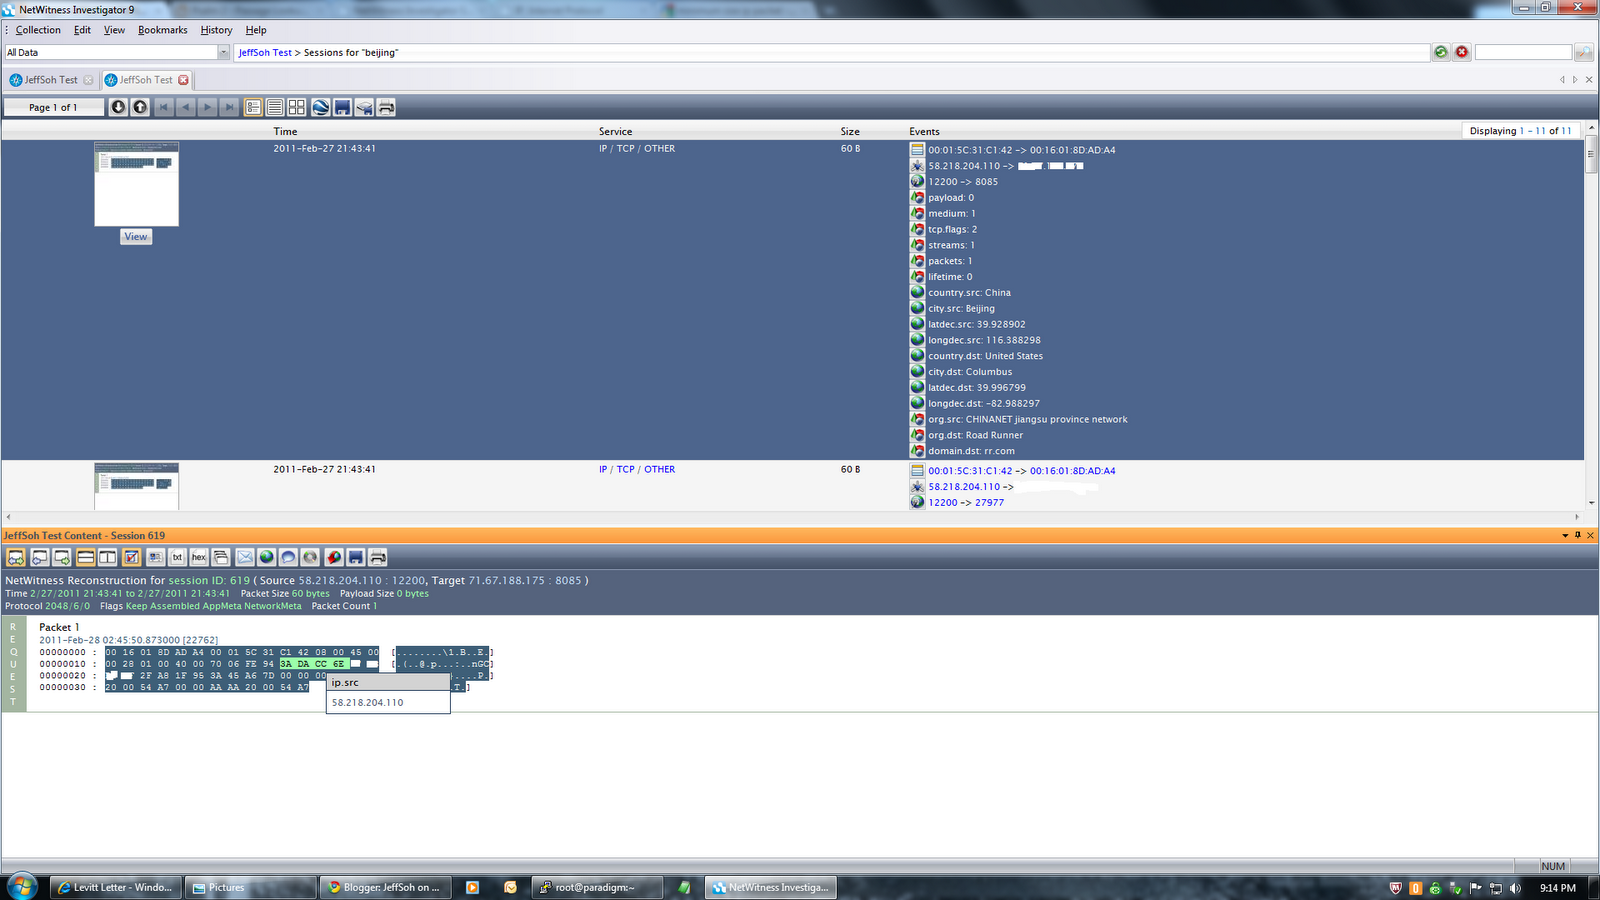Viewport: 1600px width, 900px height.
Task: Click the McAfee shield tray icon
Action: 1396,888
